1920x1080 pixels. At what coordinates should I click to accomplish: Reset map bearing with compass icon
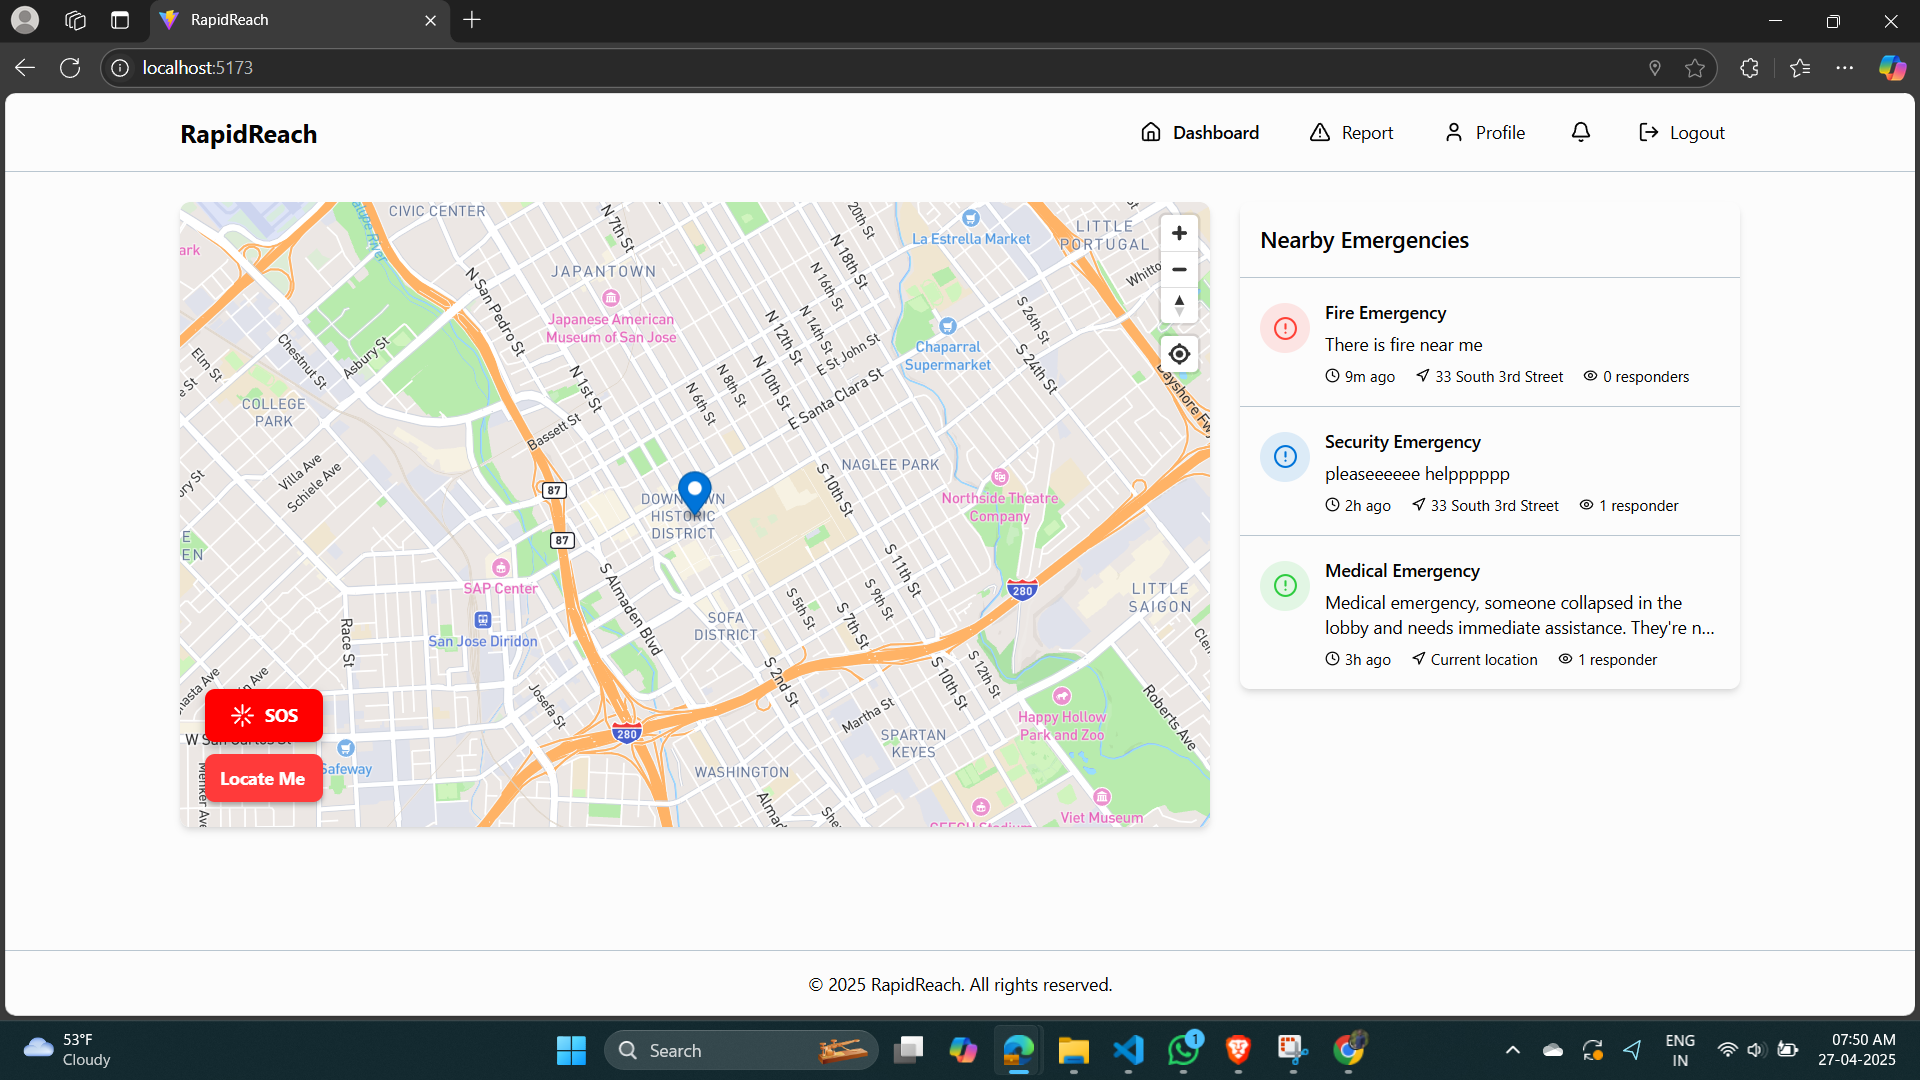(x=1179, y=305)
